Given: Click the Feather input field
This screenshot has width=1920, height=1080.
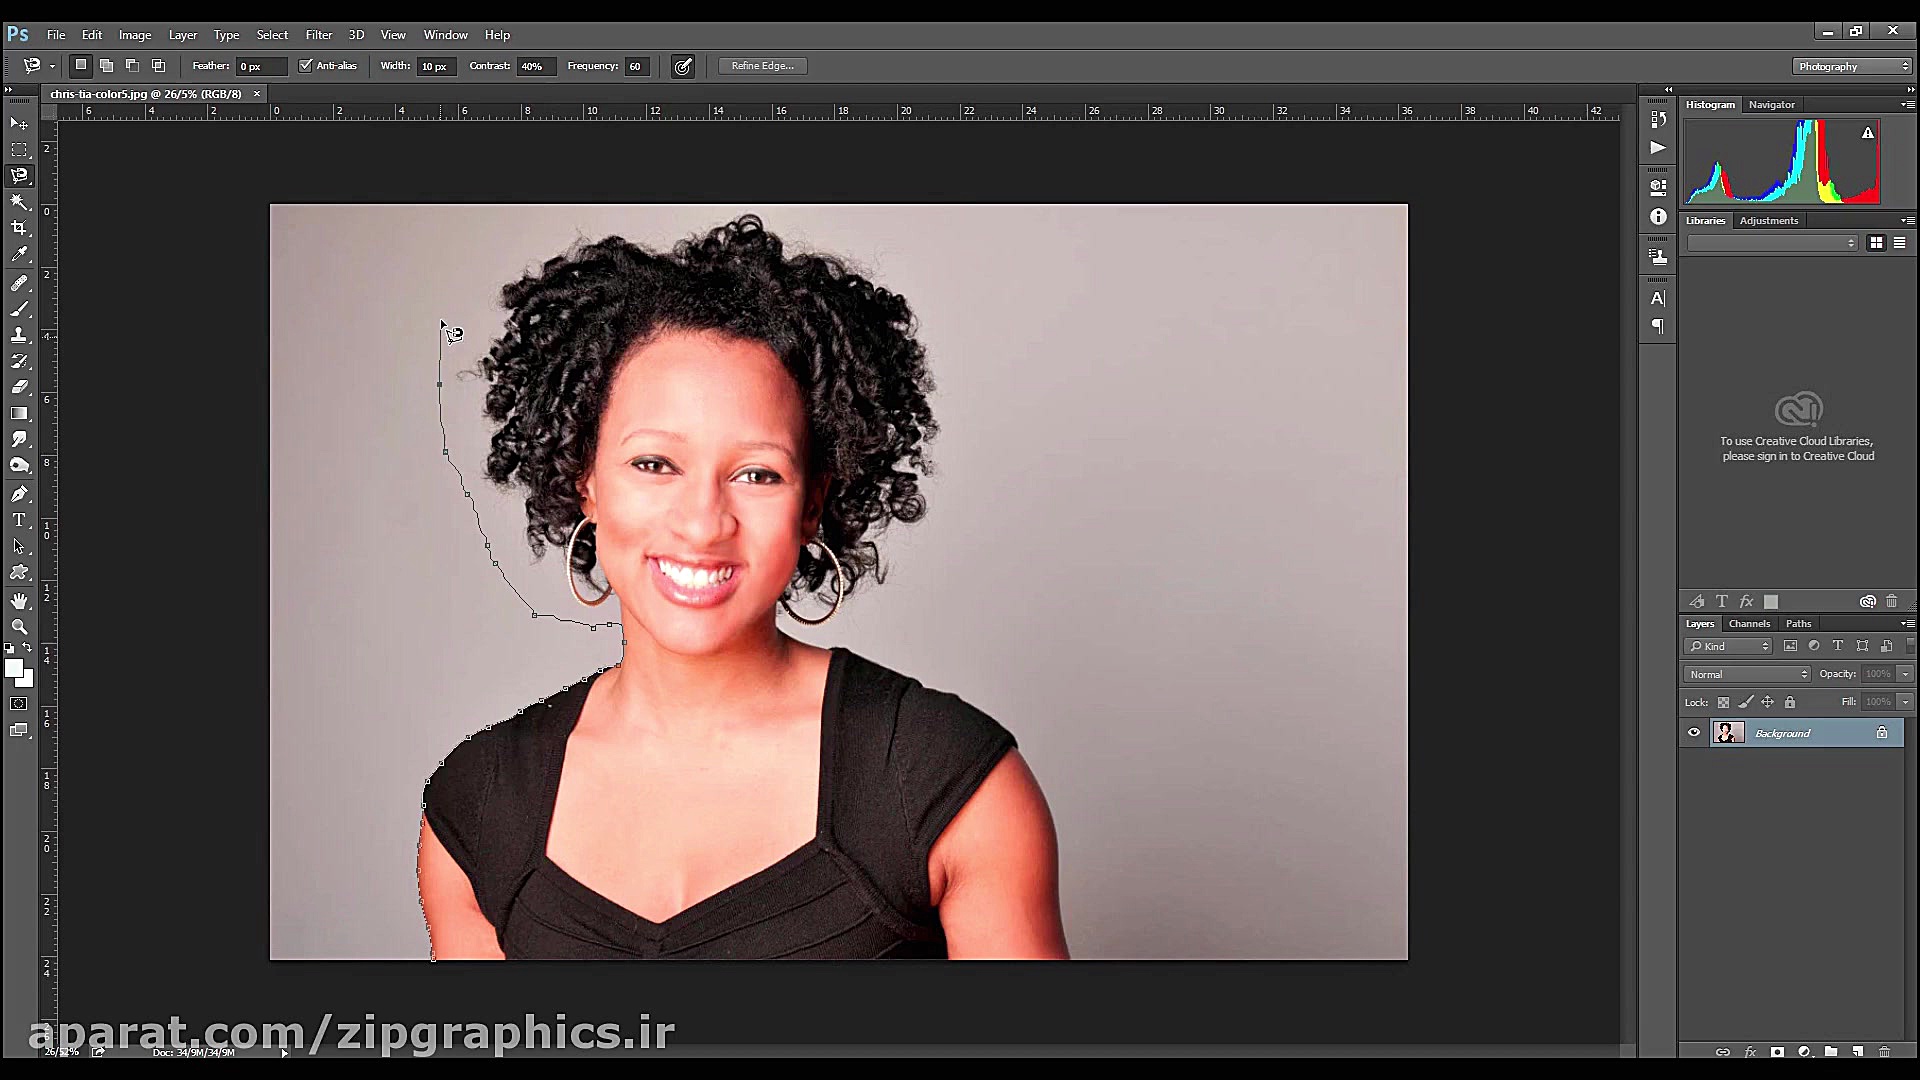Looking at the screenshot, I should tap(259, 67).
